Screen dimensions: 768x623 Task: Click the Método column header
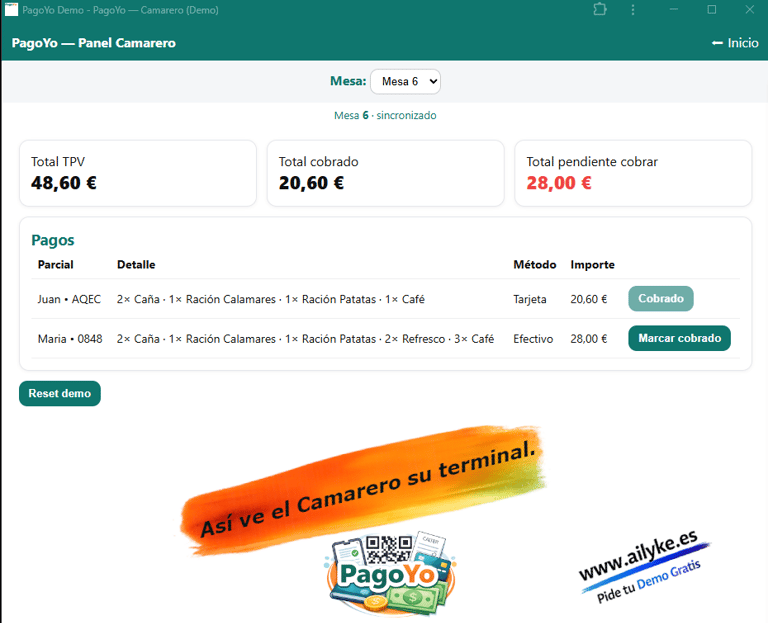(535, 265)
